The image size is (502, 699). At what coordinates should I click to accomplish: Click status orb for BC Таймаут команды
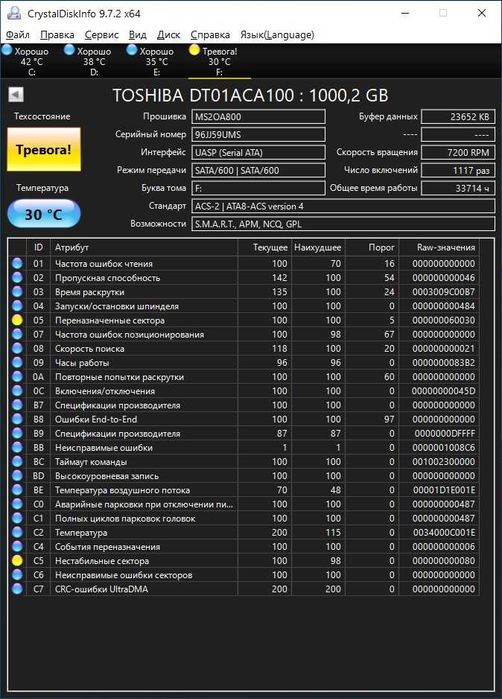17,462
